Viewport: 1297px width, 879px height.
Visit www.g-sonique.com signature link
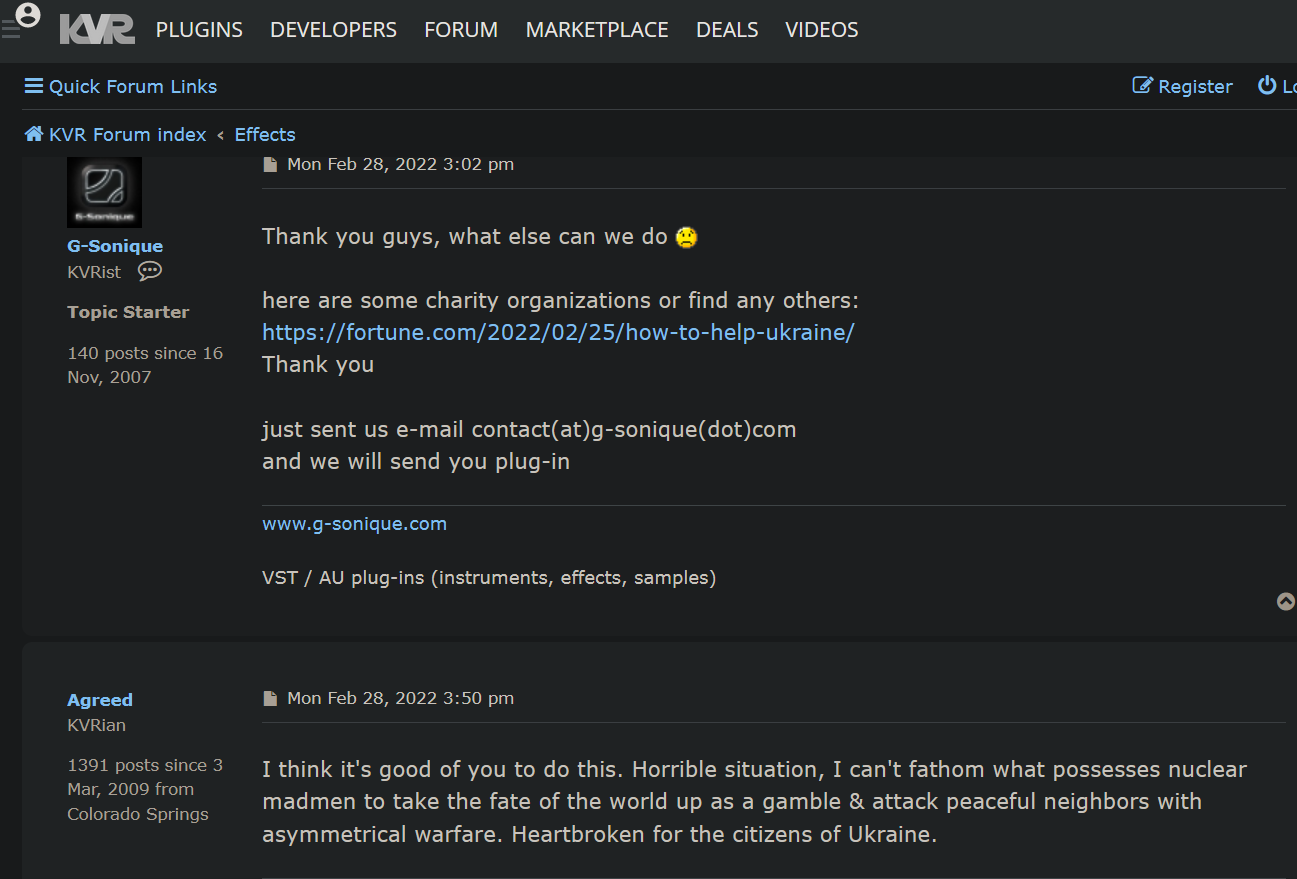click(x=354, y=524)
